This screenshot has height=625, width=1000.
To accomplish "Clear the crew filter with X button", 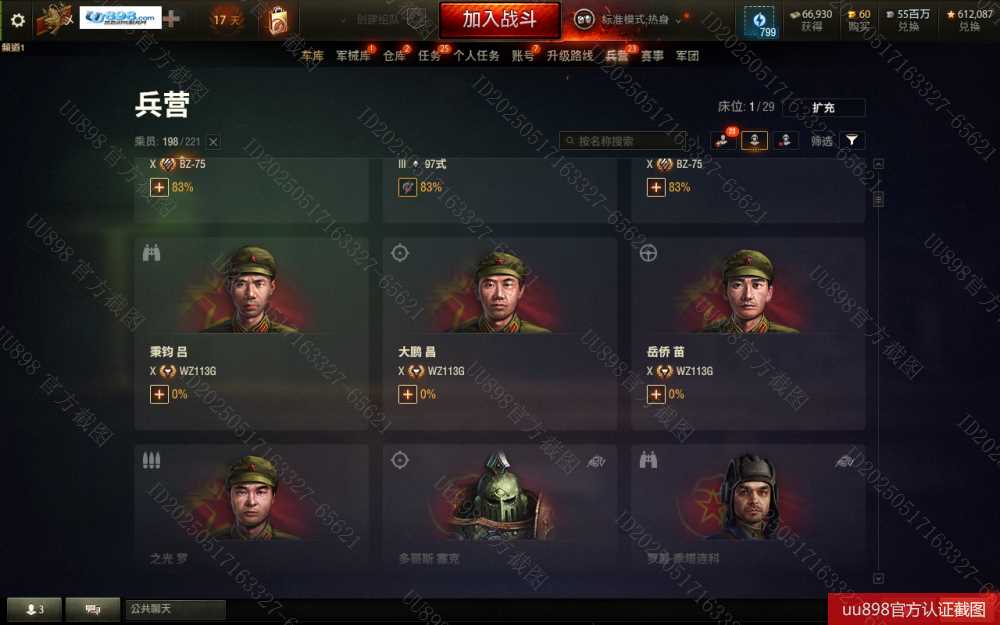I will coord(214,142).
